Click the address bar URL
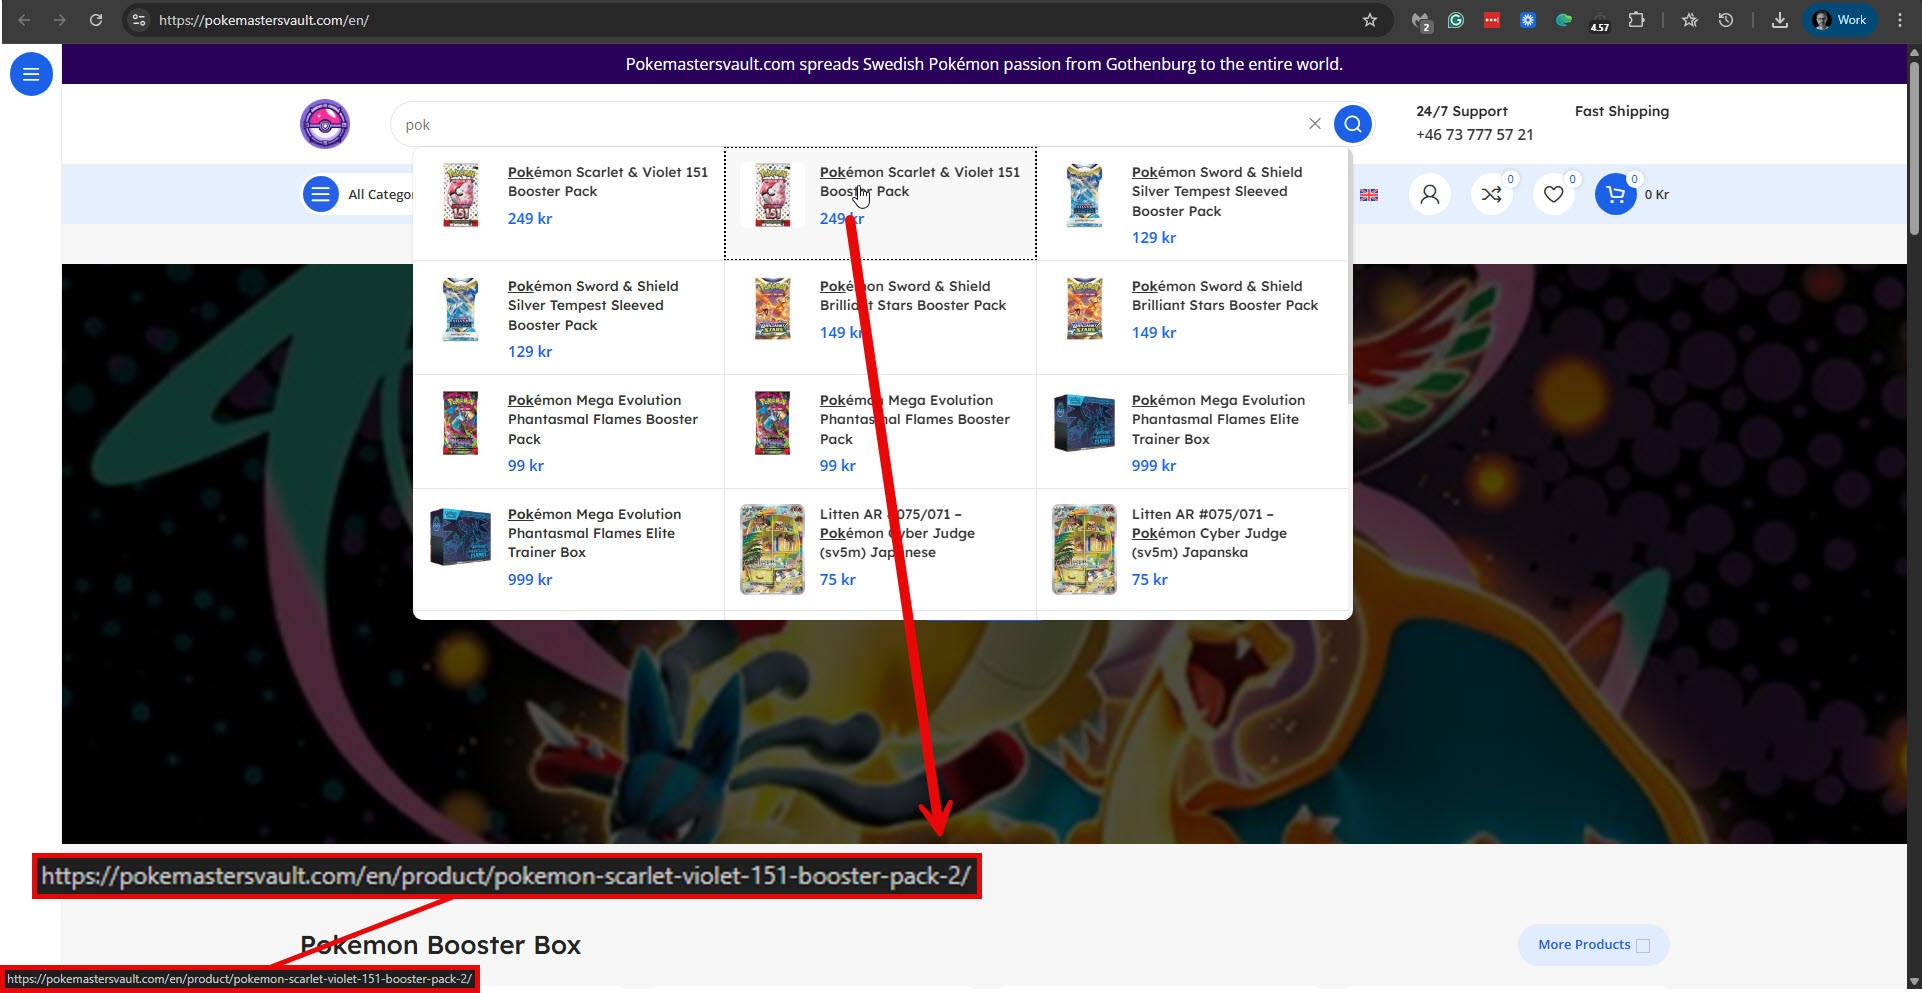The width and height of the screenshot is (1922, 993). pos(264,20)
